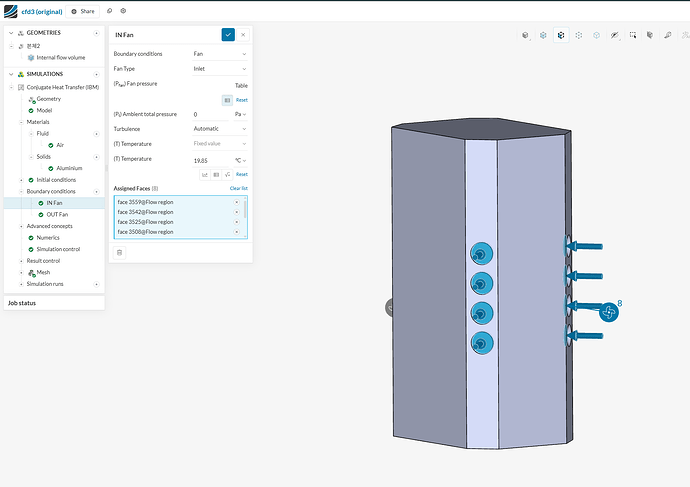Image resolution: width=690 pixels, height=487 pixels.
Task: Add a new geometry with plus icon
Action: pyautogui.click(x=96, y=33)
